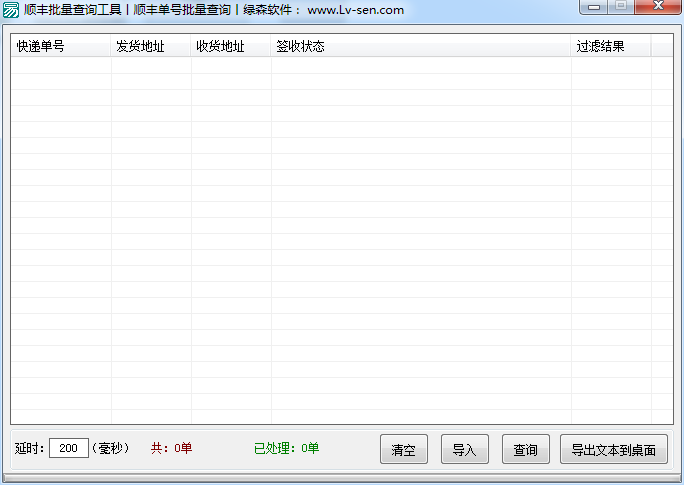Click the 已处理: 0单 processed label

coord(287,448)
